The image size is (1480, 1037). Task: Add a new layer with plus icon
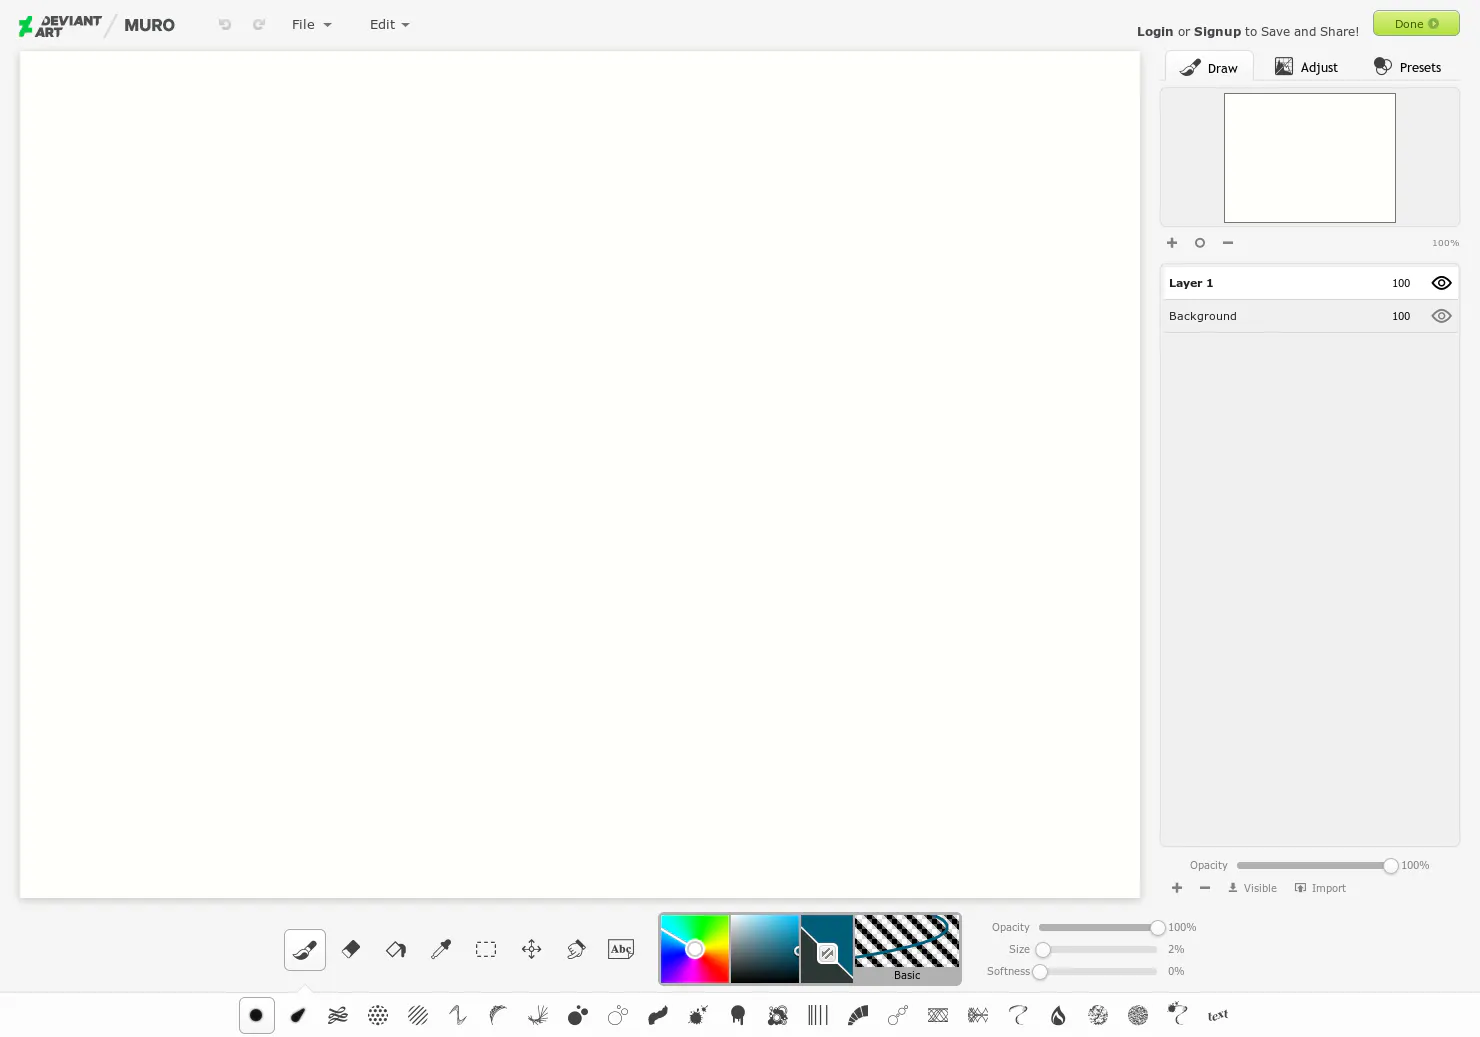[1177, 888]
